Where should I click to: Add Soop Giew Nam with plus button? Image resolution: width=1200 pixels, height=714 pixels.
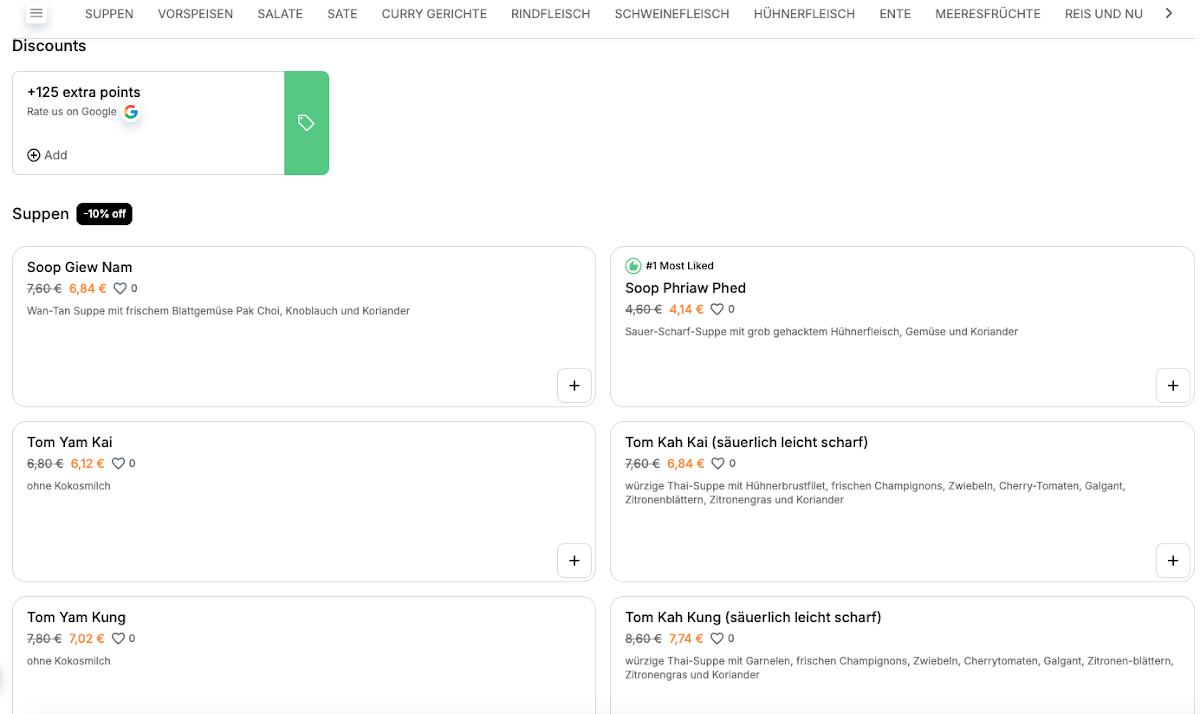[x=574, y=385]
